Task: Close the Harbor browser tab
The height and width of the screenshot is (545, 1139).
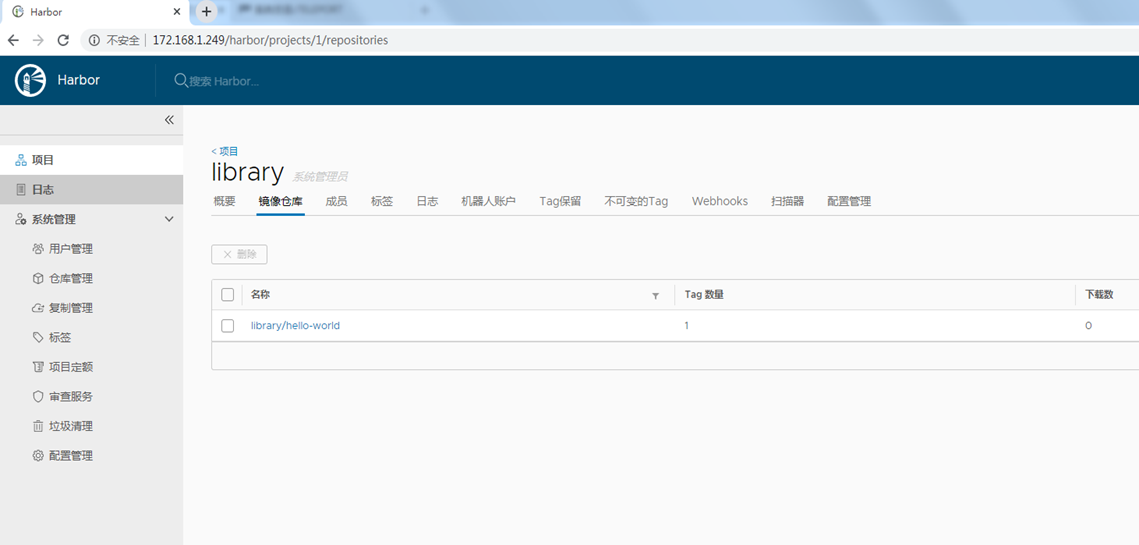Action: point(177,12)
